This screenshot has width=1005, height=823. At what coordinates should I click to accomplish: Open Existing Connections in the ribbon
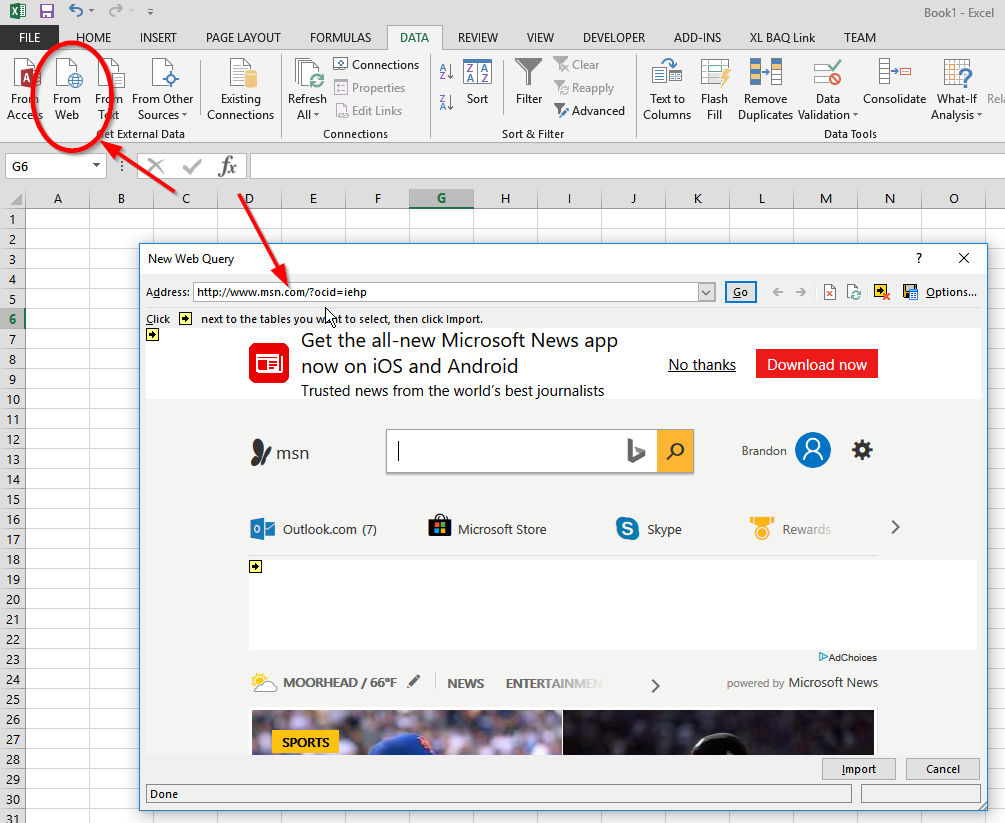[240, 89]
